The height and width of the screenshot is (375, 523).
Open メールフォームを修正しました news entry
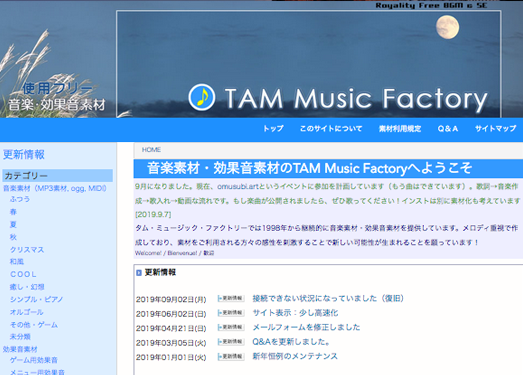(306, 327)
